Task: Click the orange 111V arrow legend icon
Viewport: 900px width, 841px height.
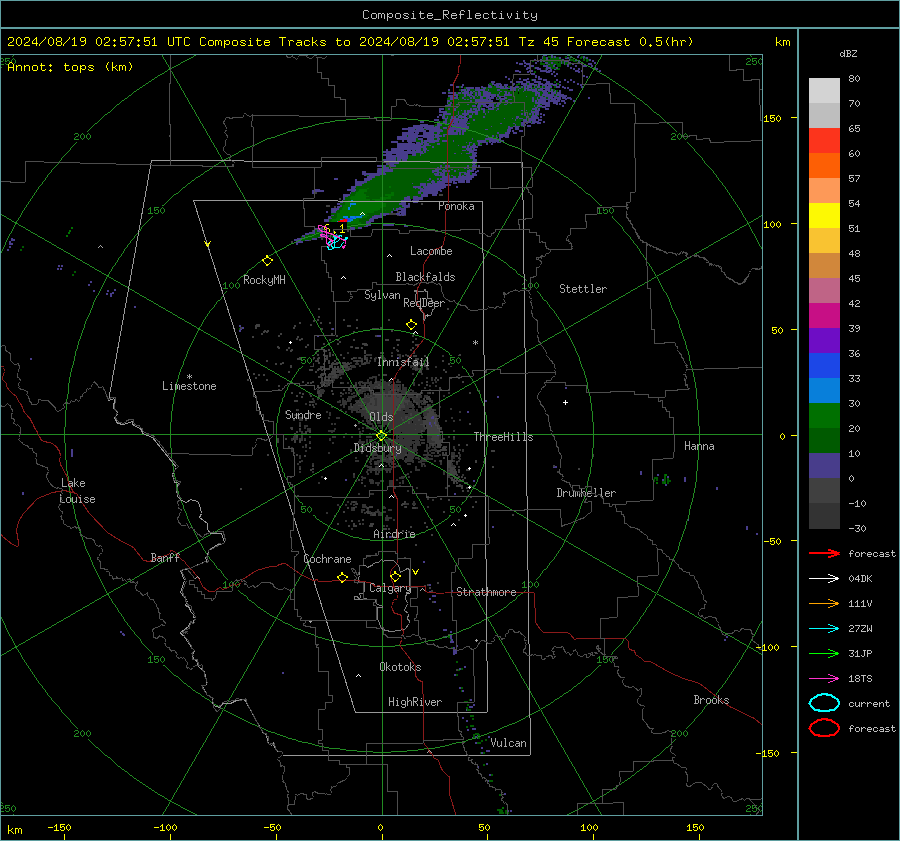Action: pos(824,603)
